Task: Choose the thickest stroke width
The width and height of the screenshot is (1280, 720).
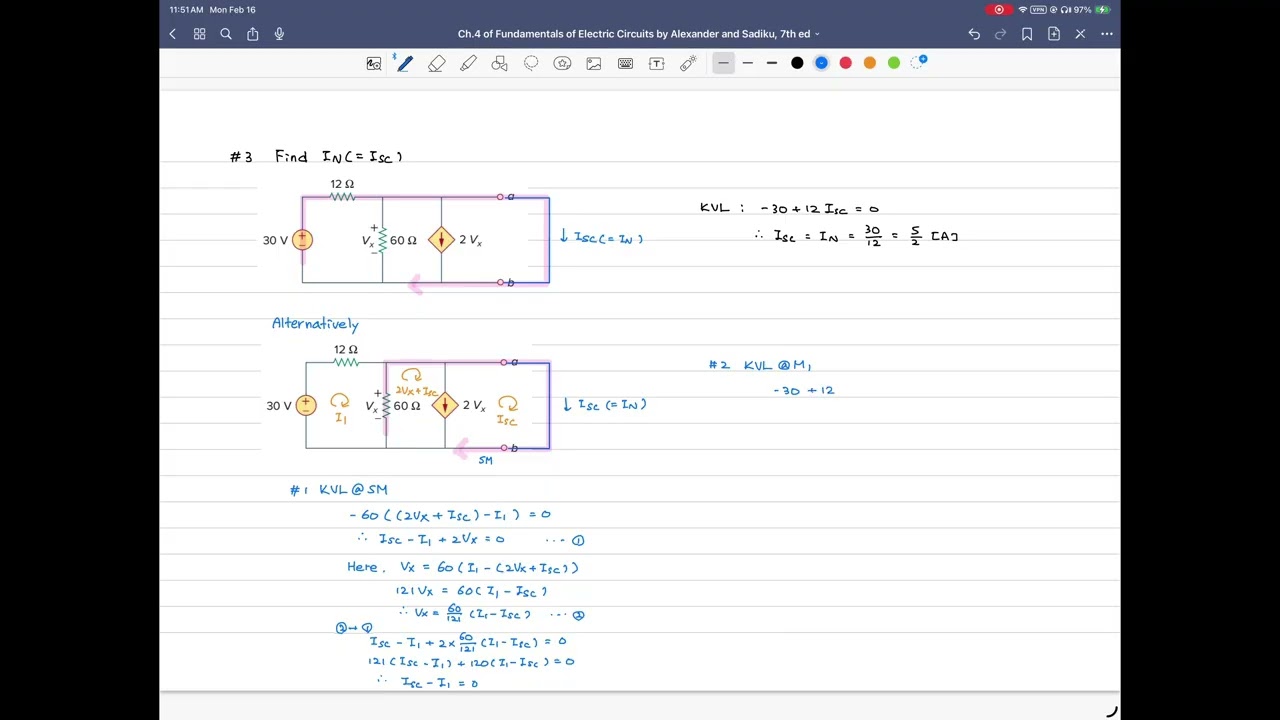Action: (x=772, y=63)
